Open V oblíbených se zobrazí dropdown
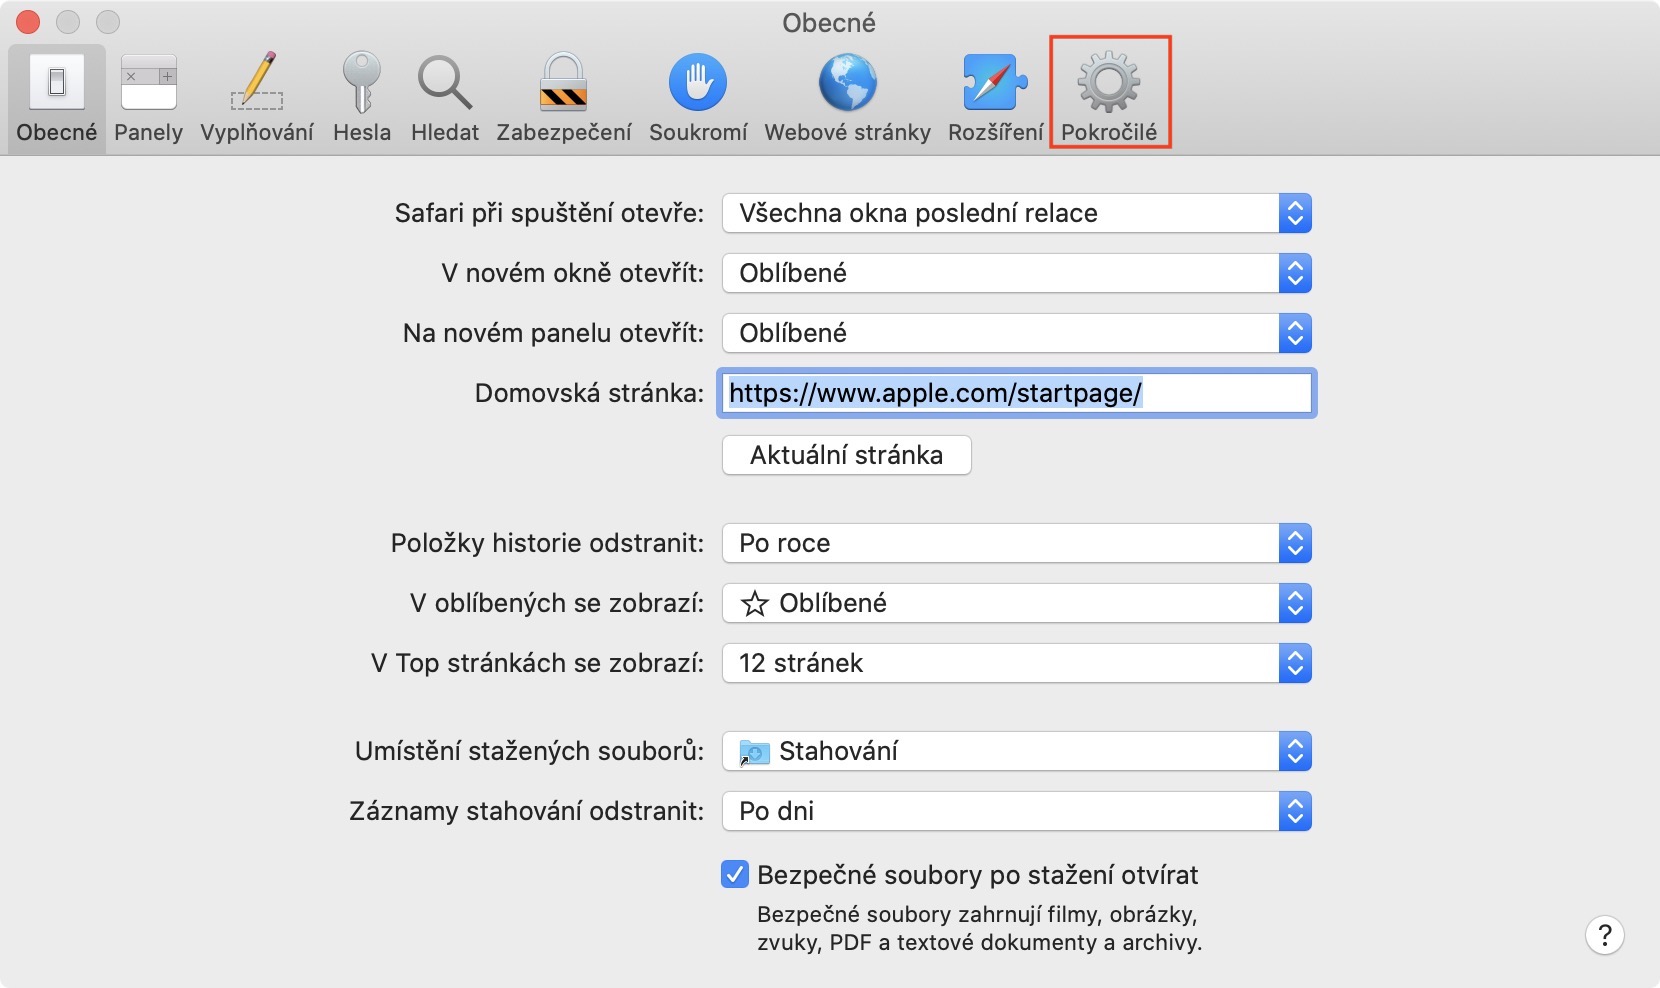 pyautogui.click(x=1017, y=603)
